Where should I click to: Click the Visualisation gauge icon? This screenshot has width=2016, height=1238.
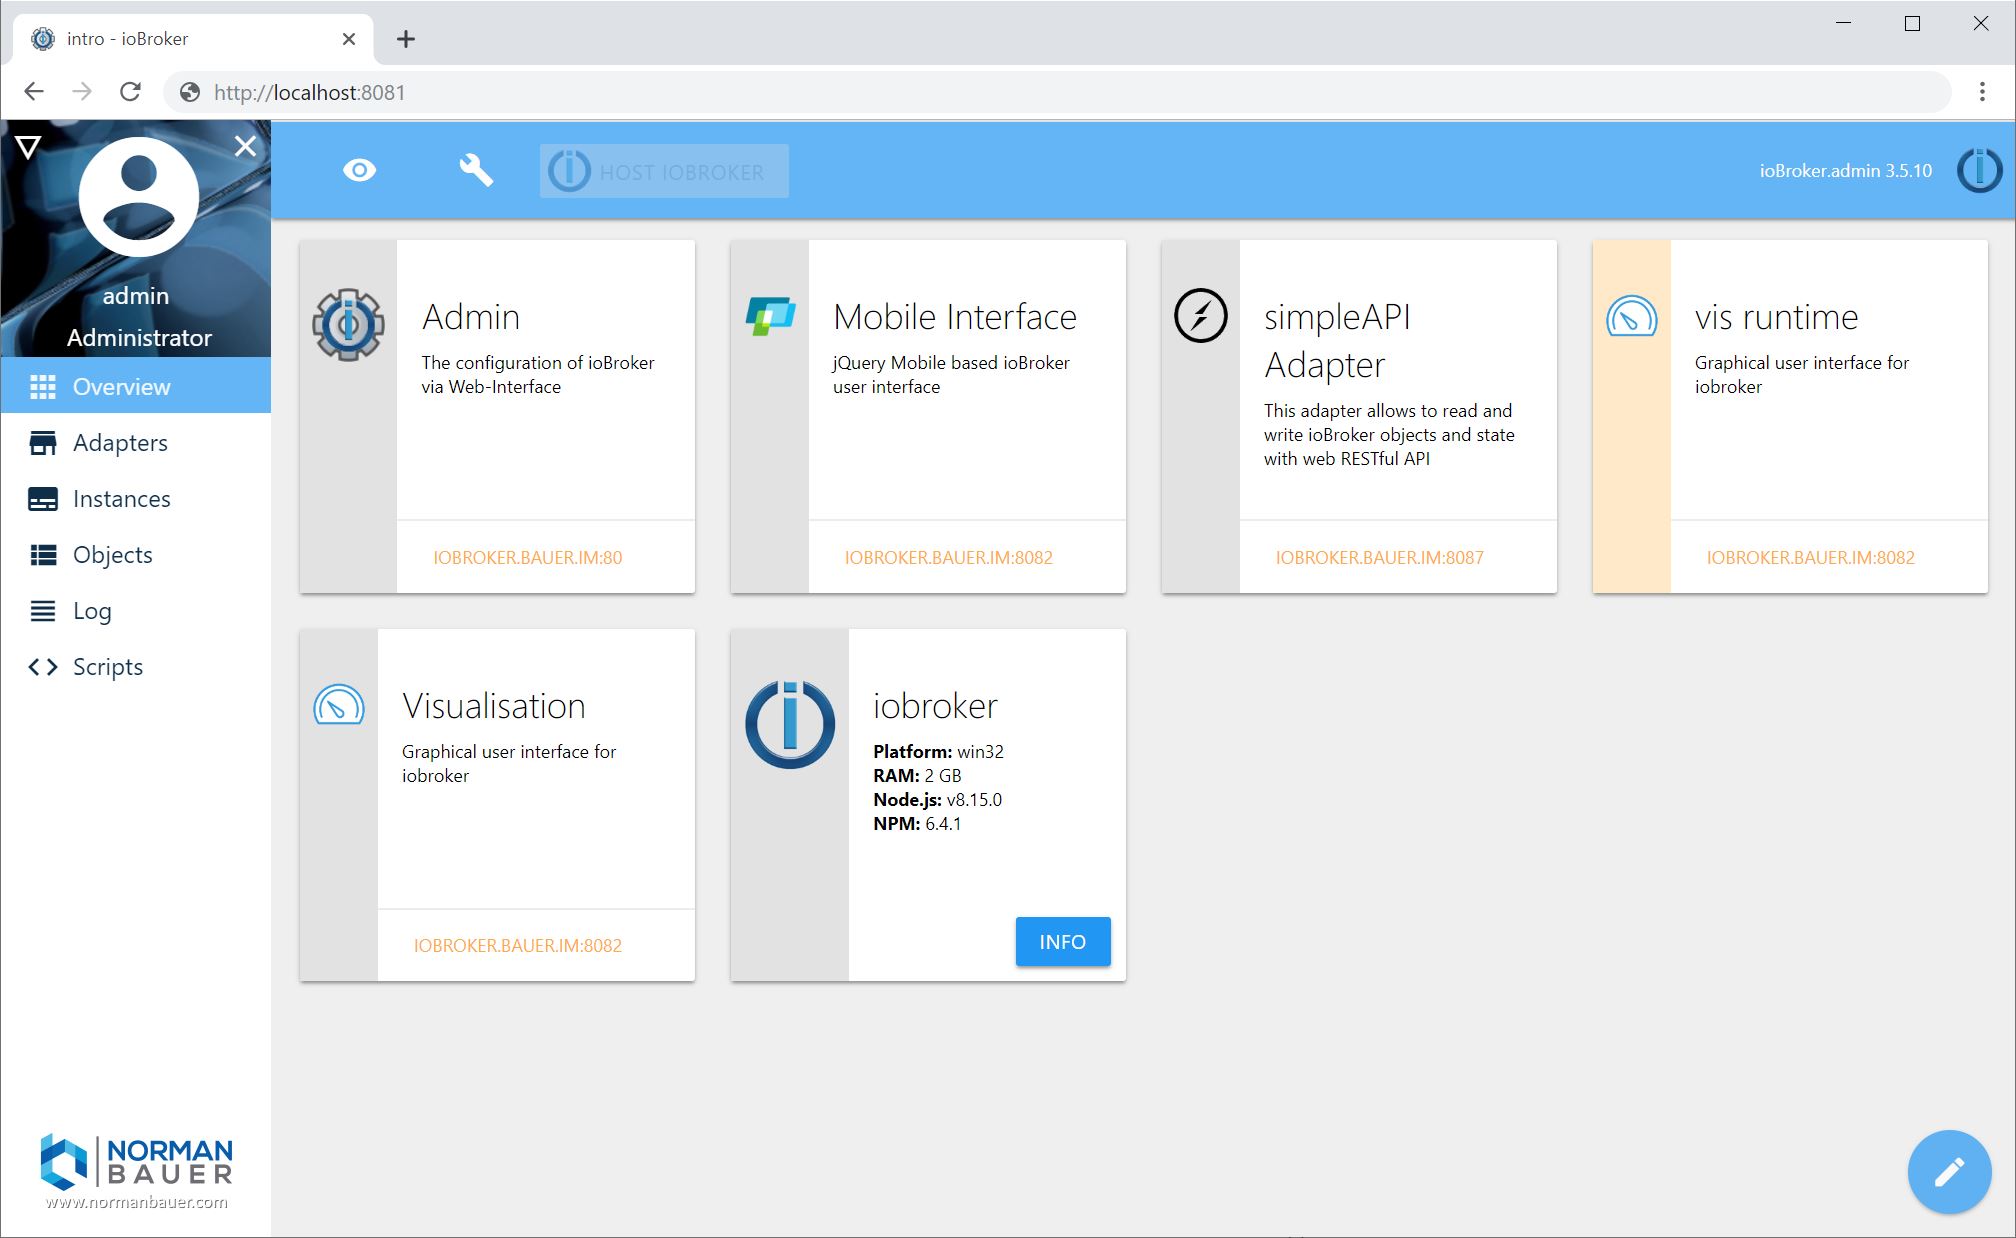[x=339, y=704]
